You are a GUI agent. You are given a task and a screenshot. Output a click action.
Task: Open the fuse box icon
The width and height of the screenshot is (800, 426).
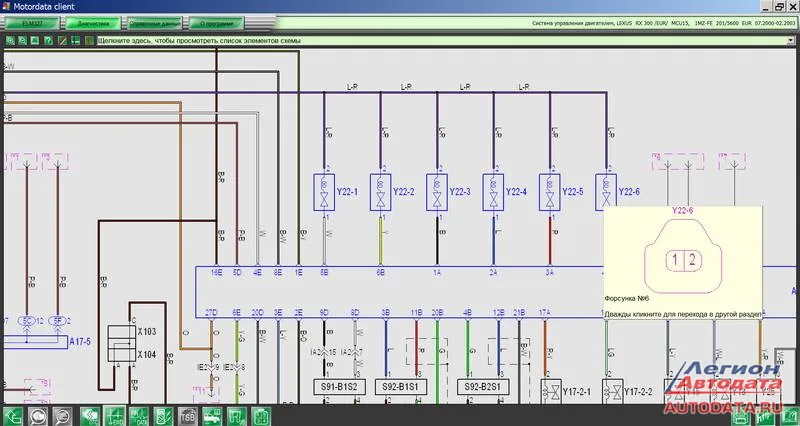(261, 416)
